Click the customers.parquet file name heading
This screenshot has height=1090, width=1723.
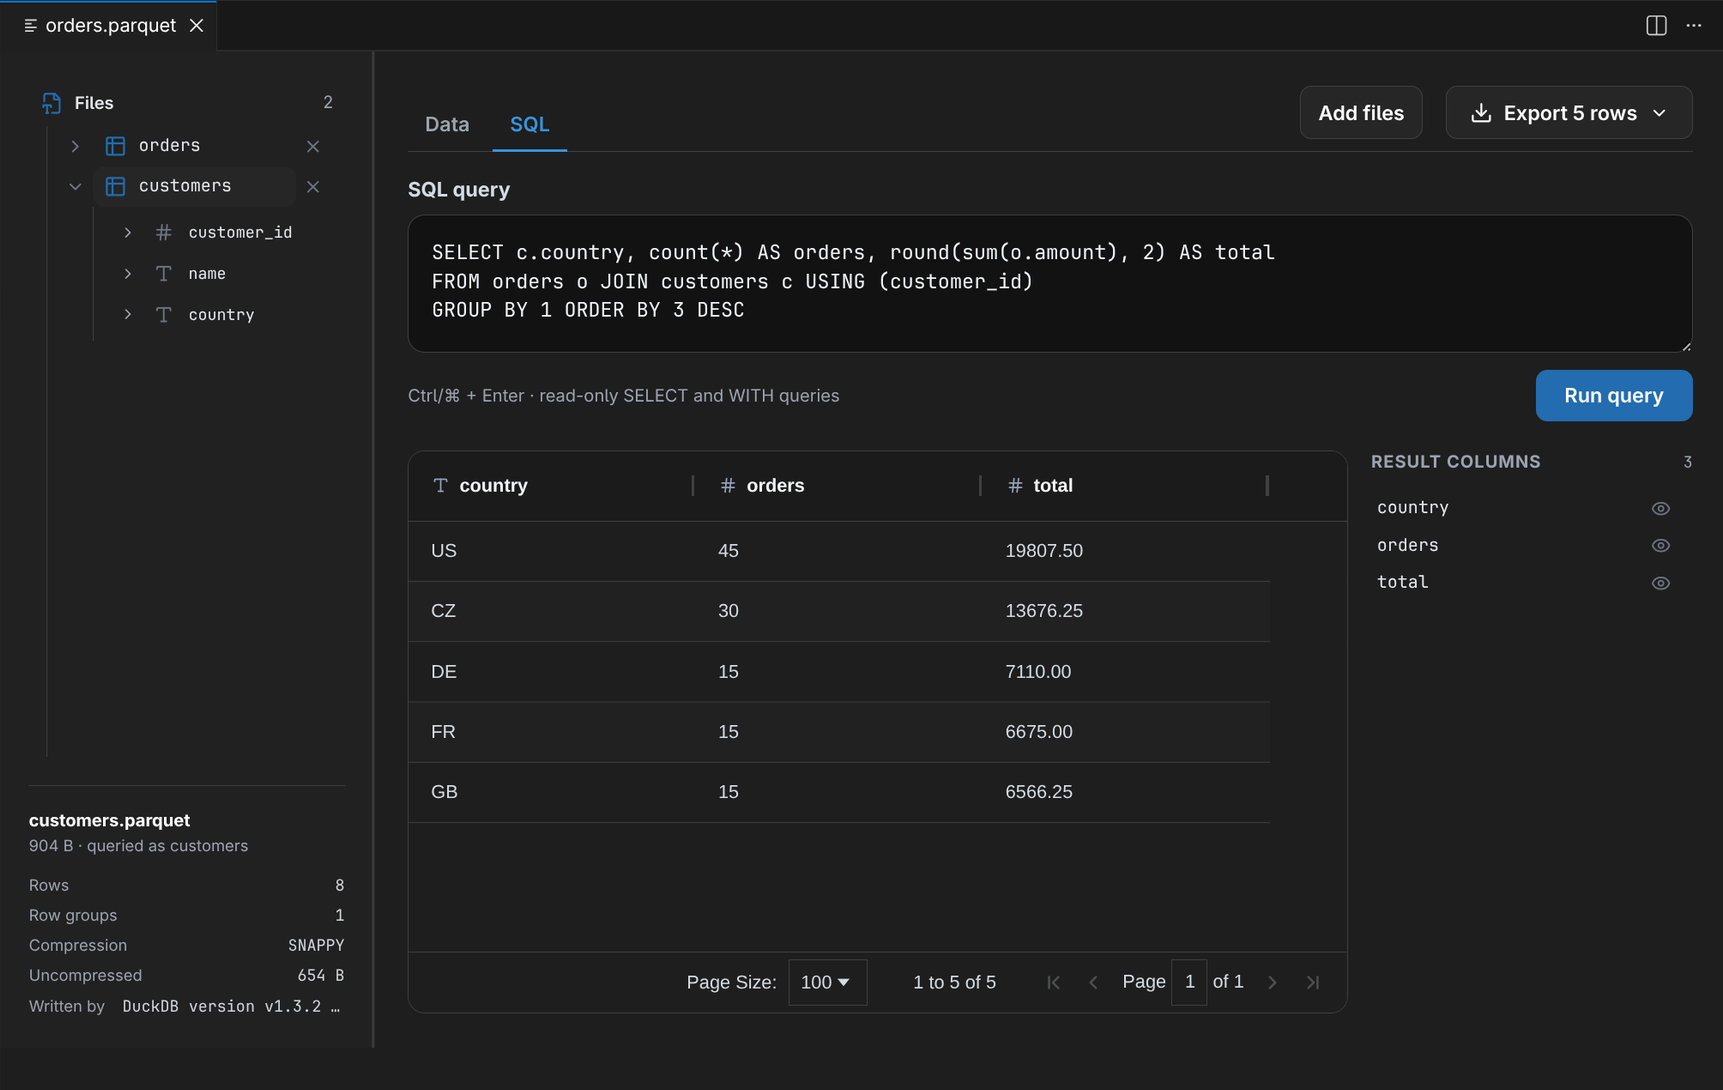tap(109, 820)
